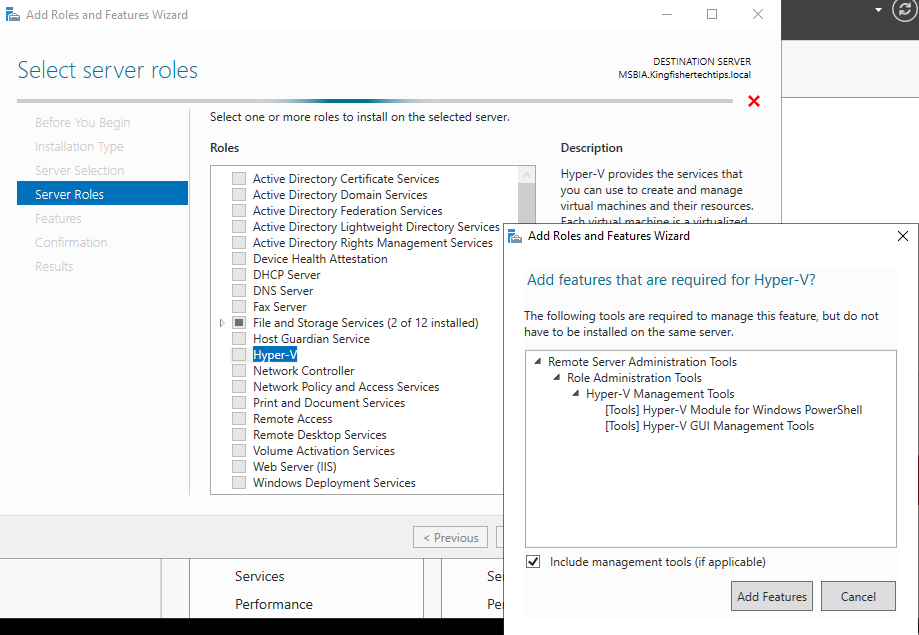This screenshot has height=635, width=919.
Task: Select Active Directory Rights Management Services text
Action: pyautogui.click(x=373, y=243)
